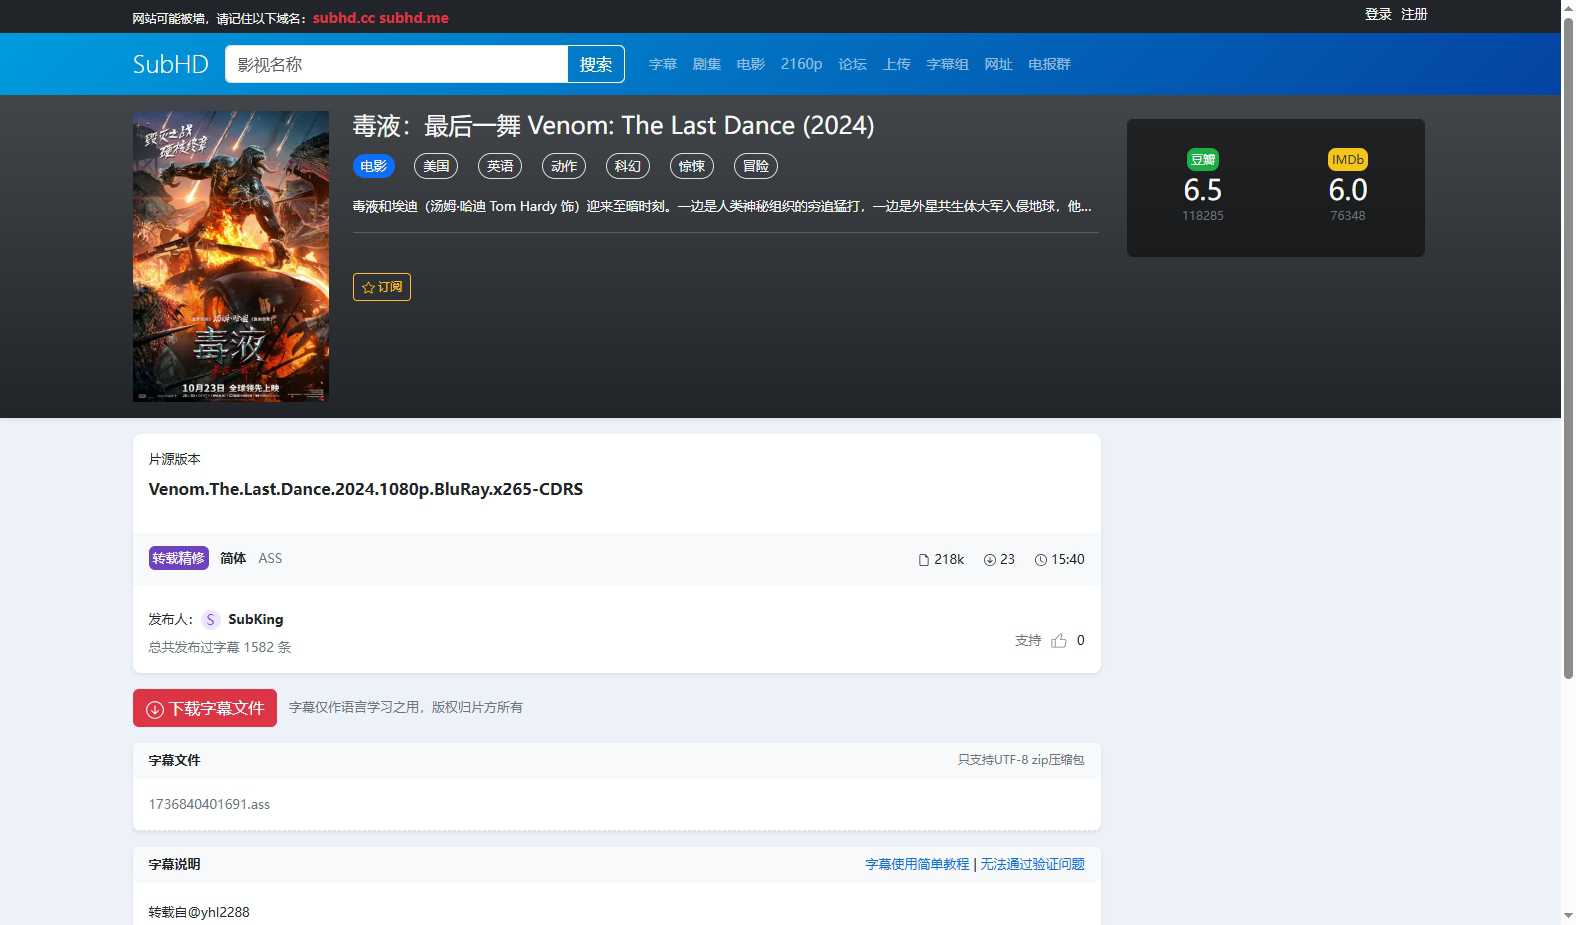
Task: Click the file name 1736840401691.ass
Action: [x=209, y=804]
